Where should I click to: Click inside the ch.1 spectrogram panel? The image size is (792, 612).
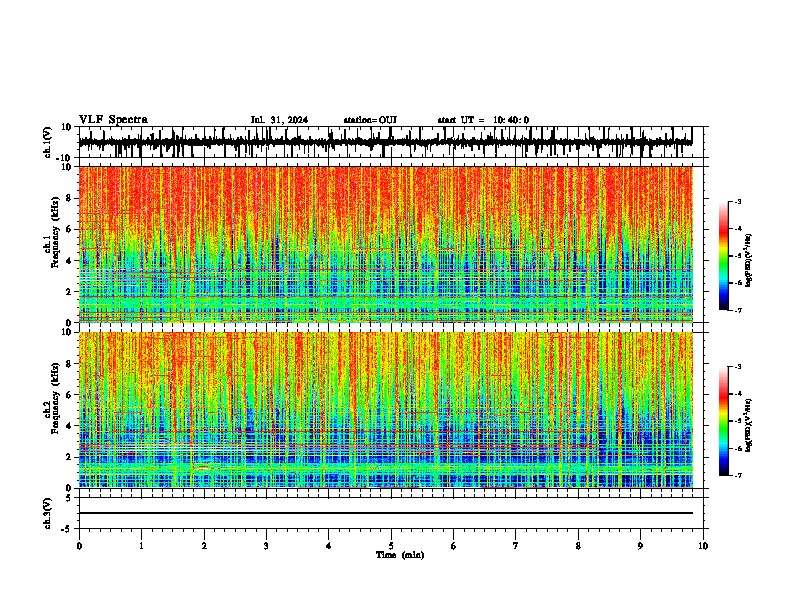click(385, 244)
